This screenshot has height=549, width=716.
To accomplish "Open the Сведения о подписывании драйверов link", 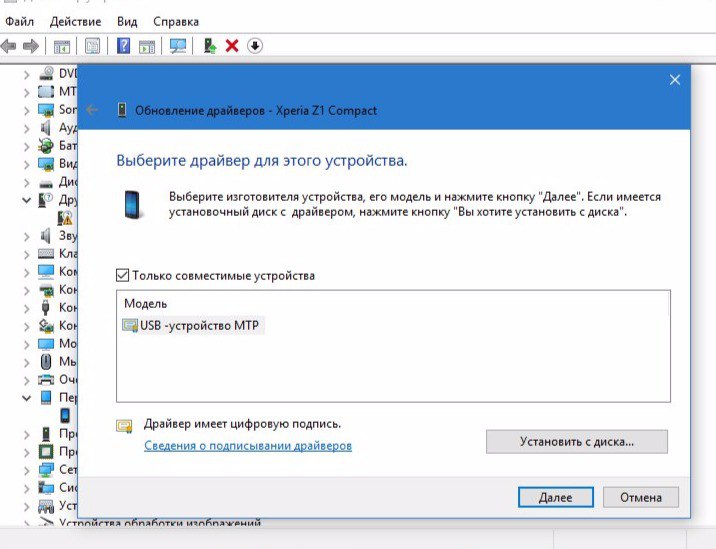I will tap(248, 445).
